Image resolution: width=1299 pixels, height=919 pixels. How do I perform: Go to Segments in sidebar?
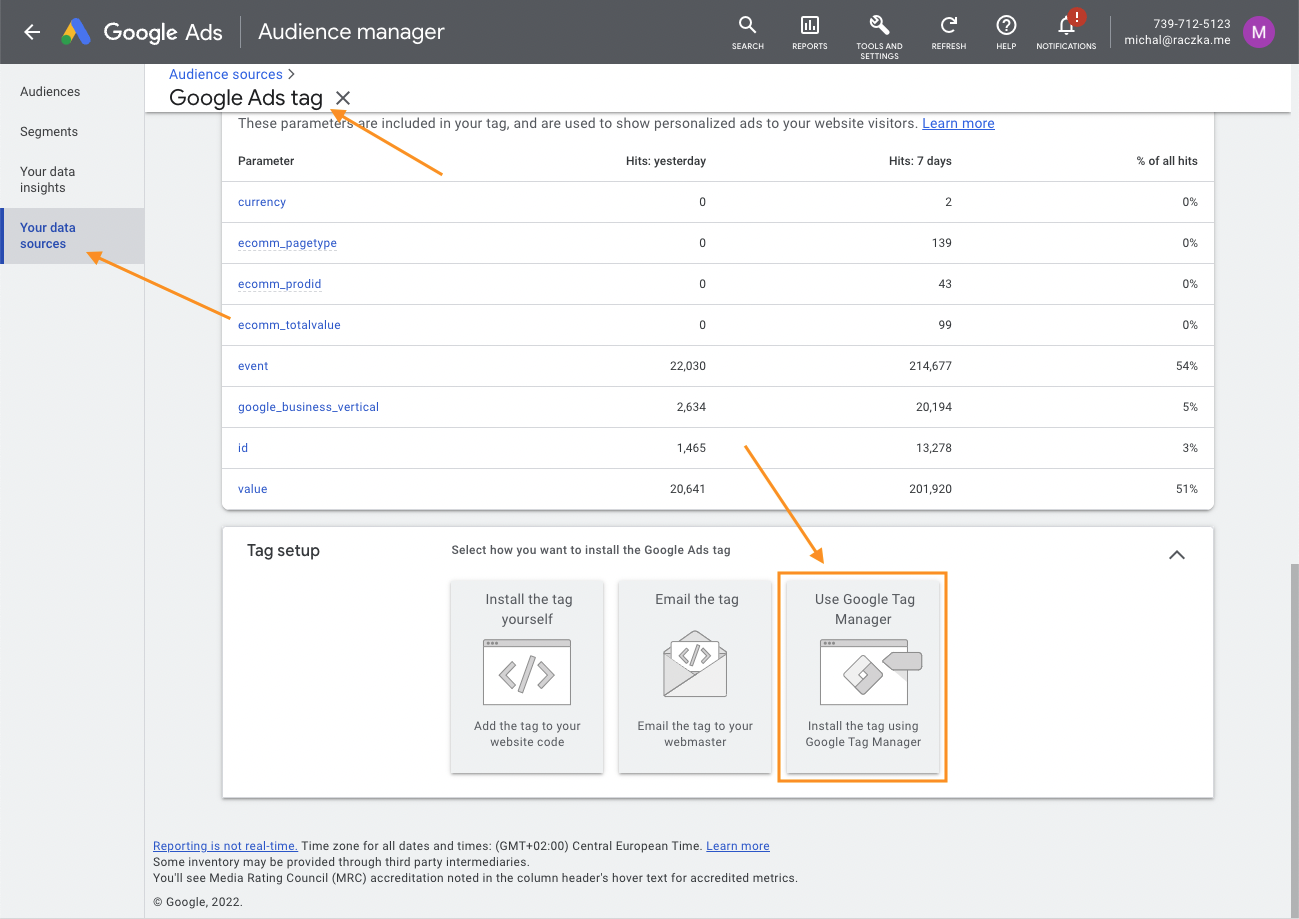(49, 131)
